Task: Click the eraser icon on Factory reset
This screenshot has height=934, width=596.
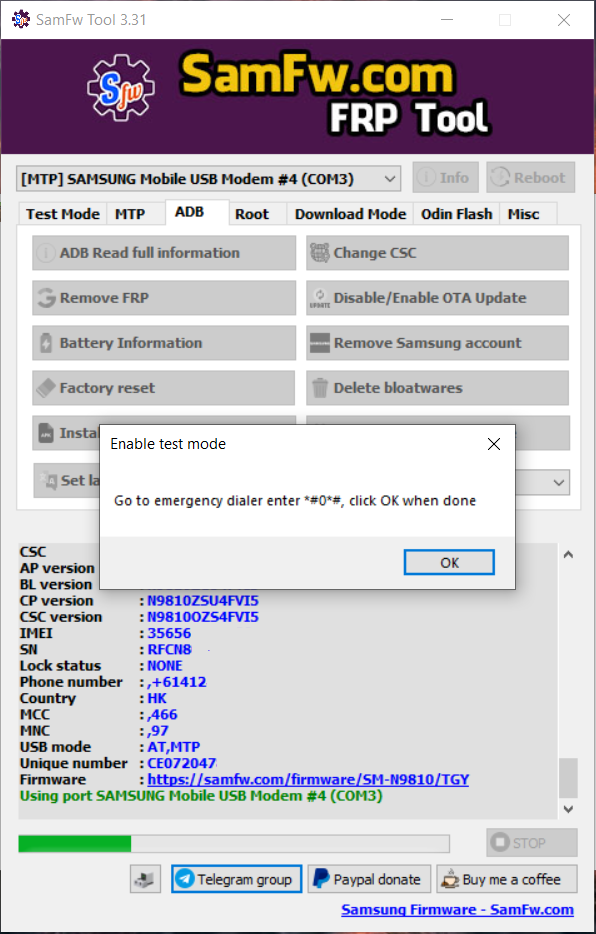Action: 46,388
